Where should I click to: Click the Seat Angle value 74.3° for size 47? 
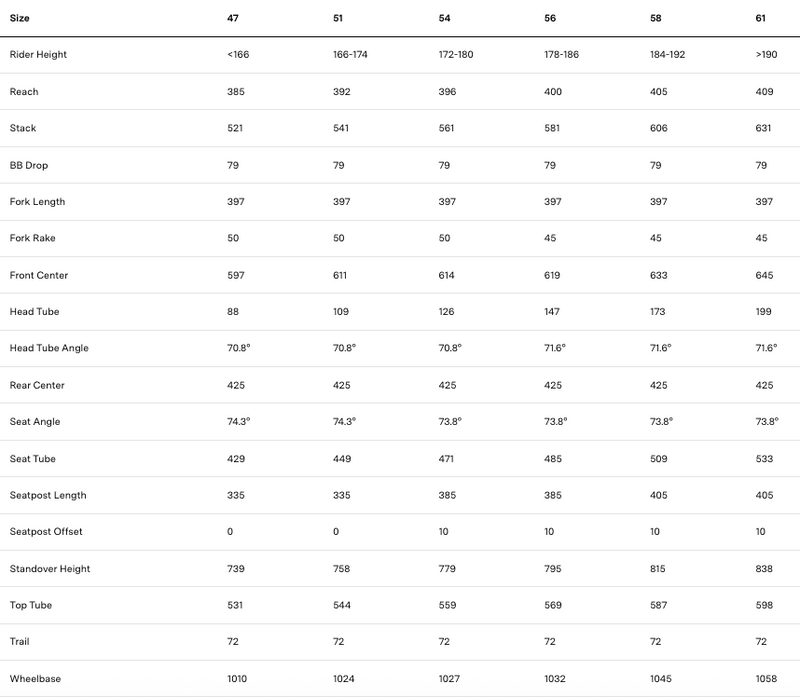[239, 421]
